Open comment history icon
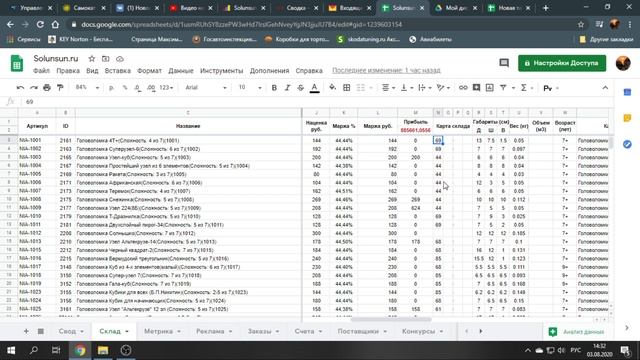640x360 pixels. pos(504,63)
